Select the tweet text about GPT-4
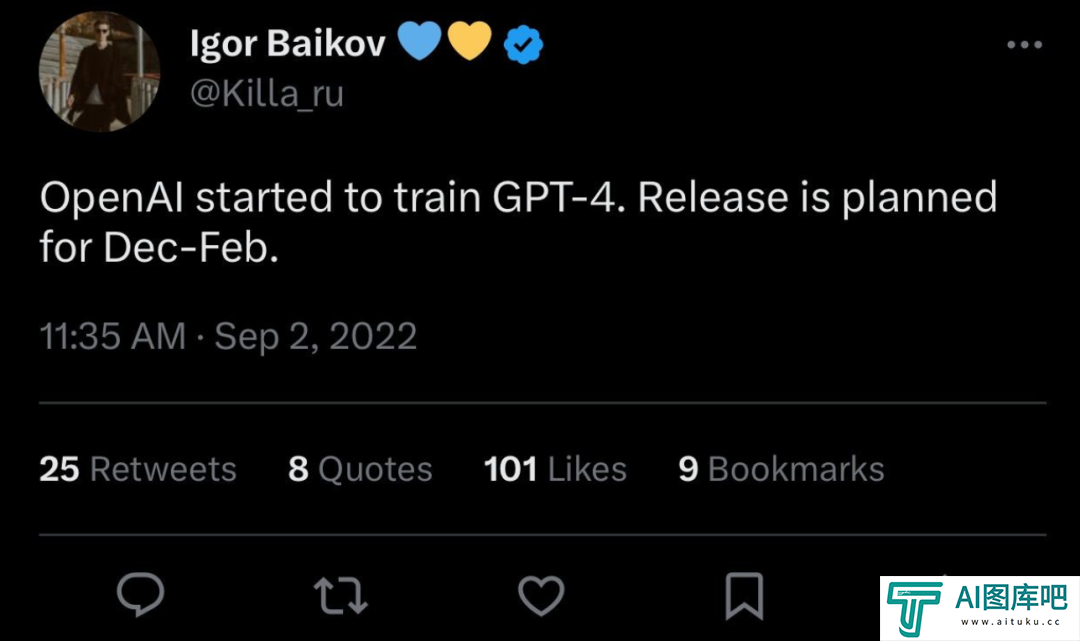The width and height of the screenshot is (1080, 641). tap(518, 222)
